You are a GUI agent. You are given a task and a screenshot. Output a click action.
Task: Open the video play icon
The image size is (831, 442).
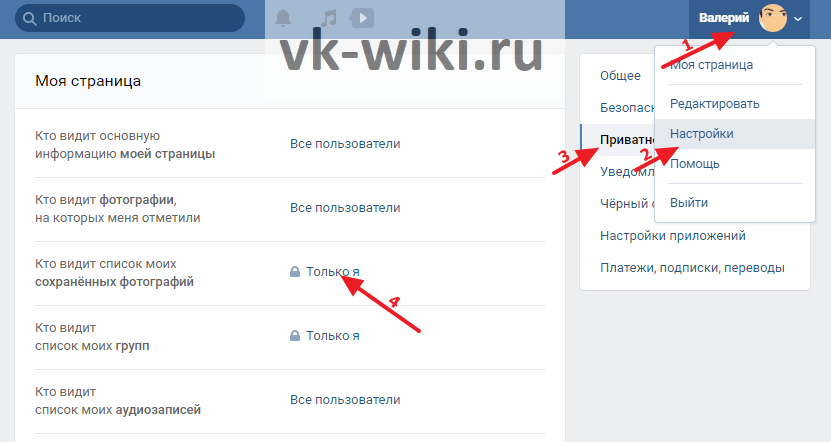[362, 19]
